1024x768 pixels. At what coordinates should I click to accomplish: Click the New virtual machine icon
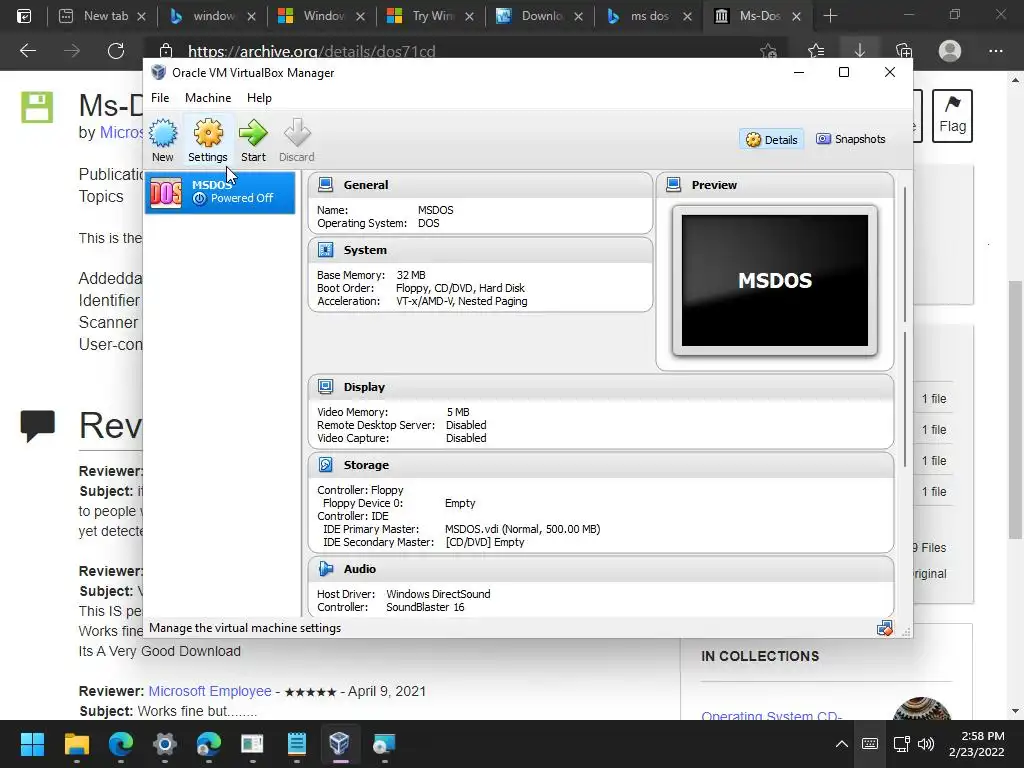click(163, 140)
